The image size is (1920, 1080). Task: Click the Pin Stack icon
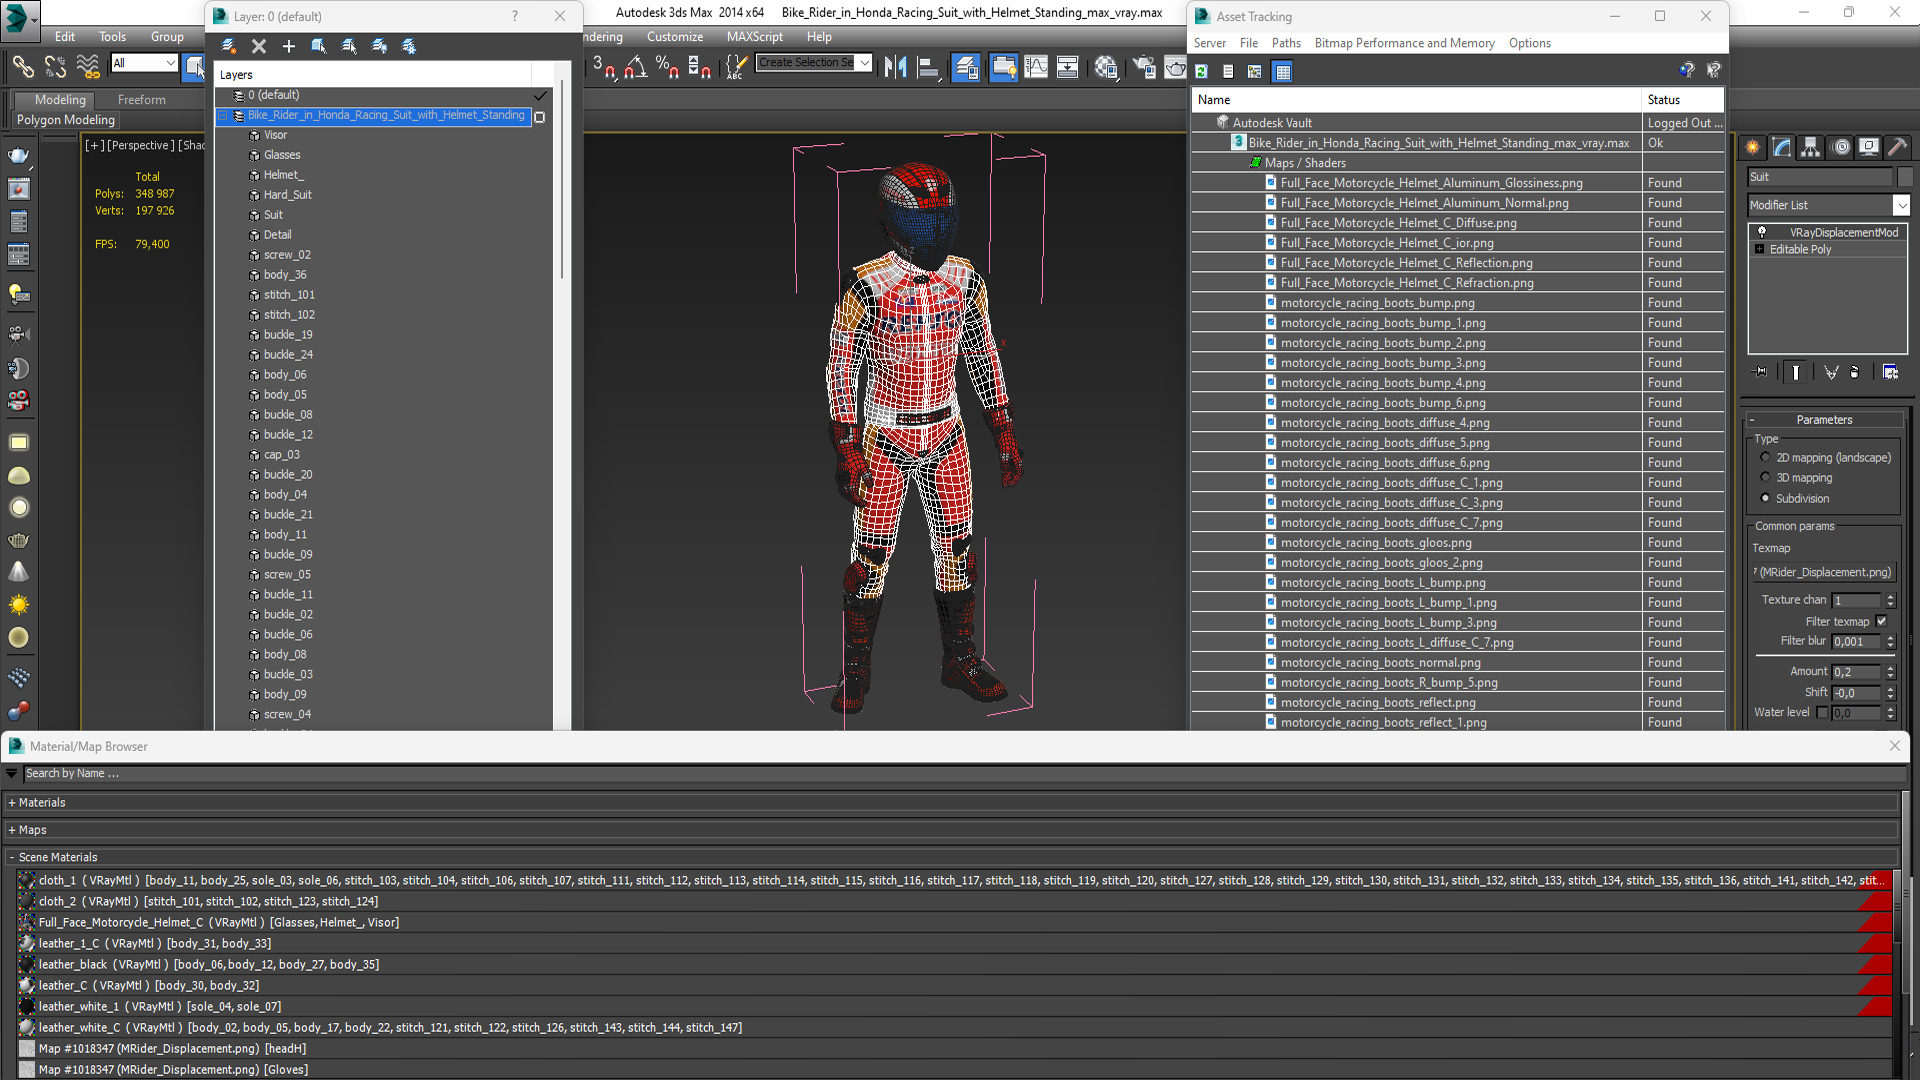click(x=1761, y=372)
